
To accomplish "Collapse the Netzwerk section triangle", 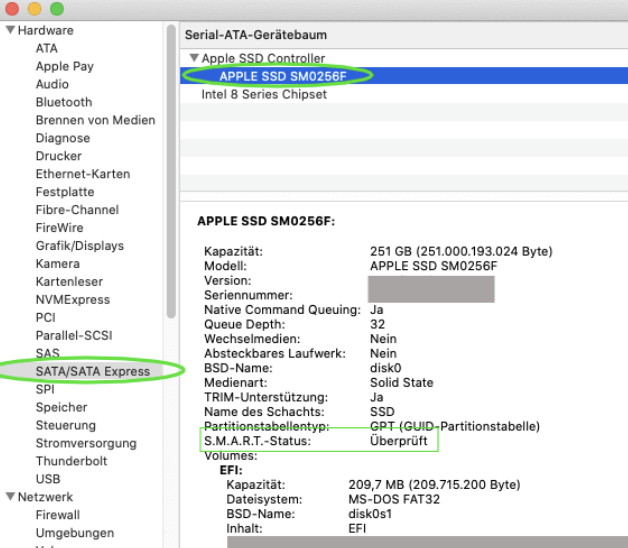I will [10, 497].
